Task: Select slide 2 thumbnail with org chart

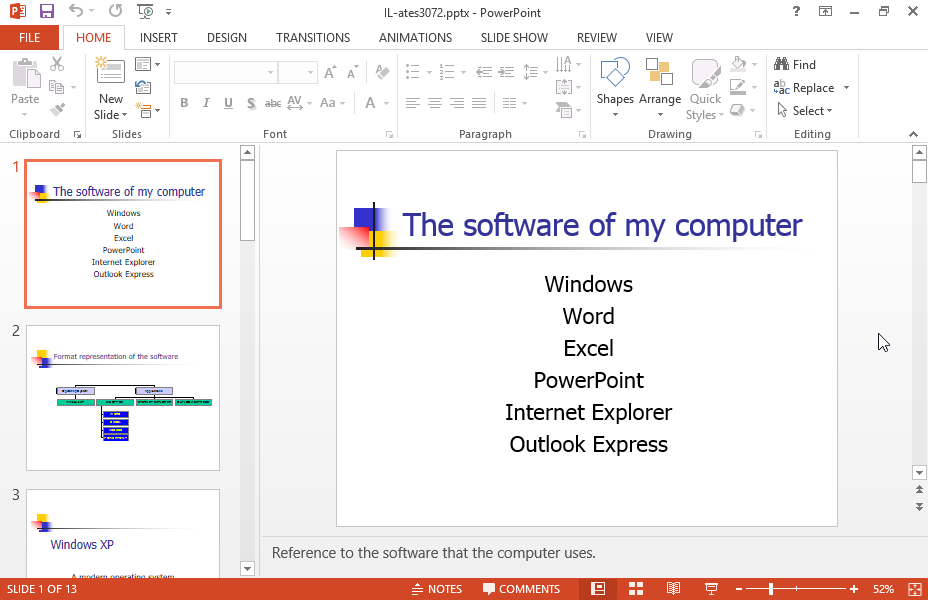Action: (123, 398)
